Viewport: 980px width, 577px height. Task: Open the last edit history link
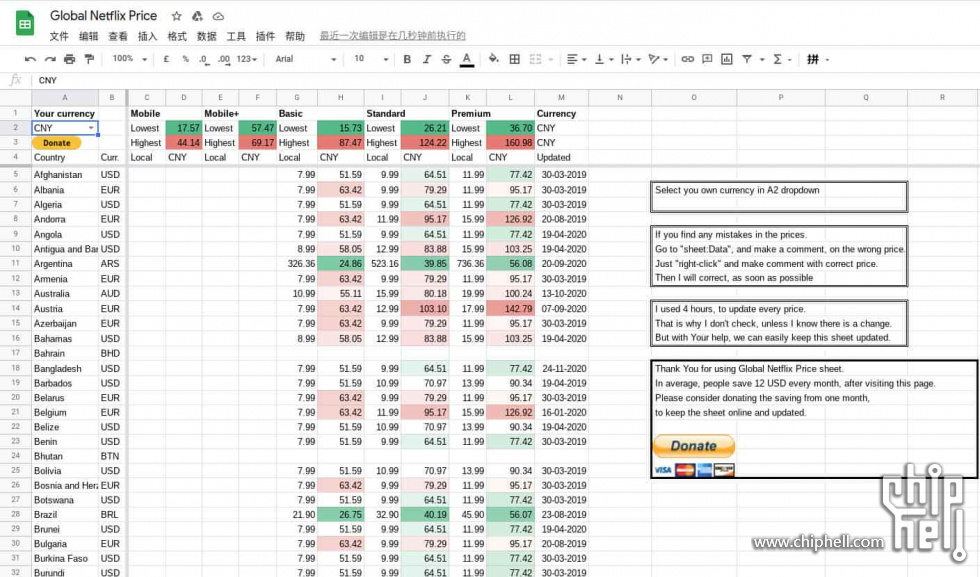392,36
